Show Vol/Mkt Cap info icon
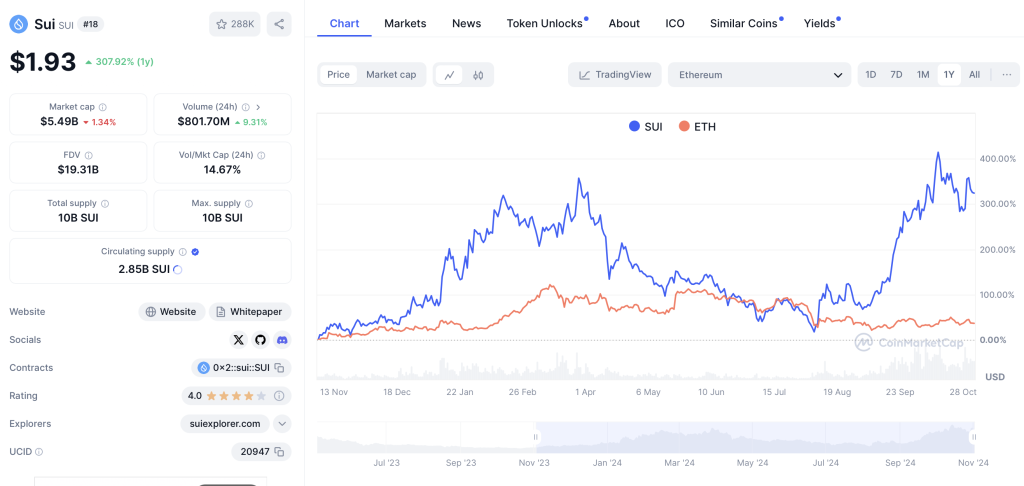 261,155
